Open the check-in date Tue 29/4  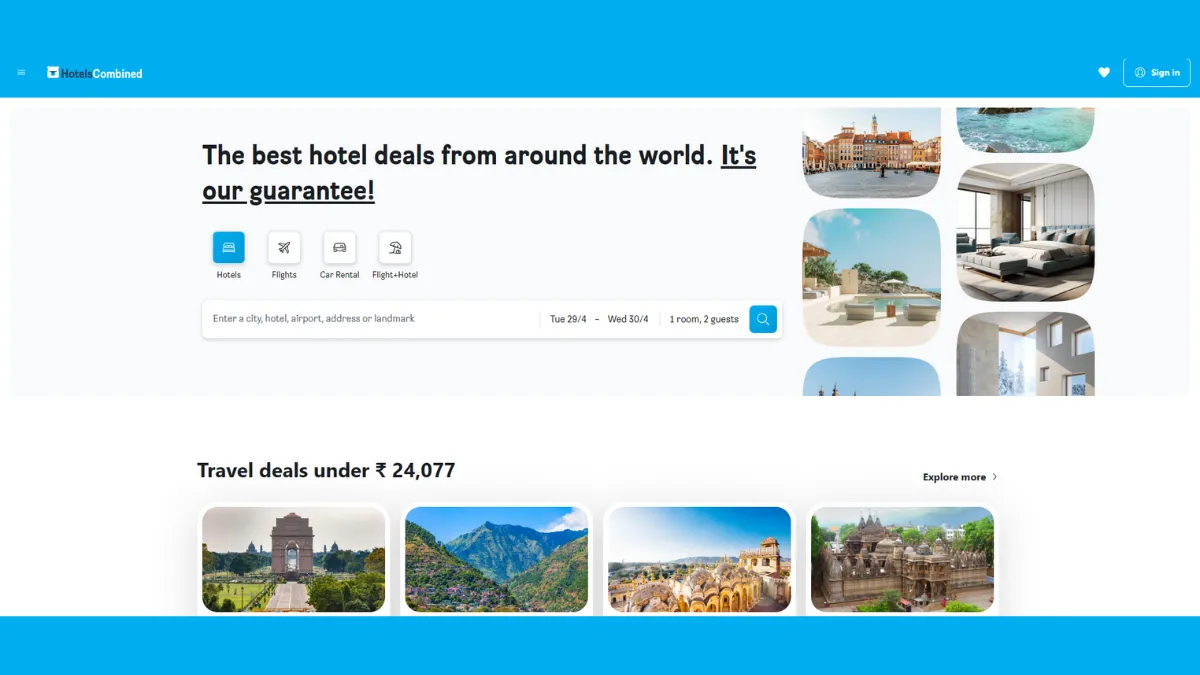568,319
